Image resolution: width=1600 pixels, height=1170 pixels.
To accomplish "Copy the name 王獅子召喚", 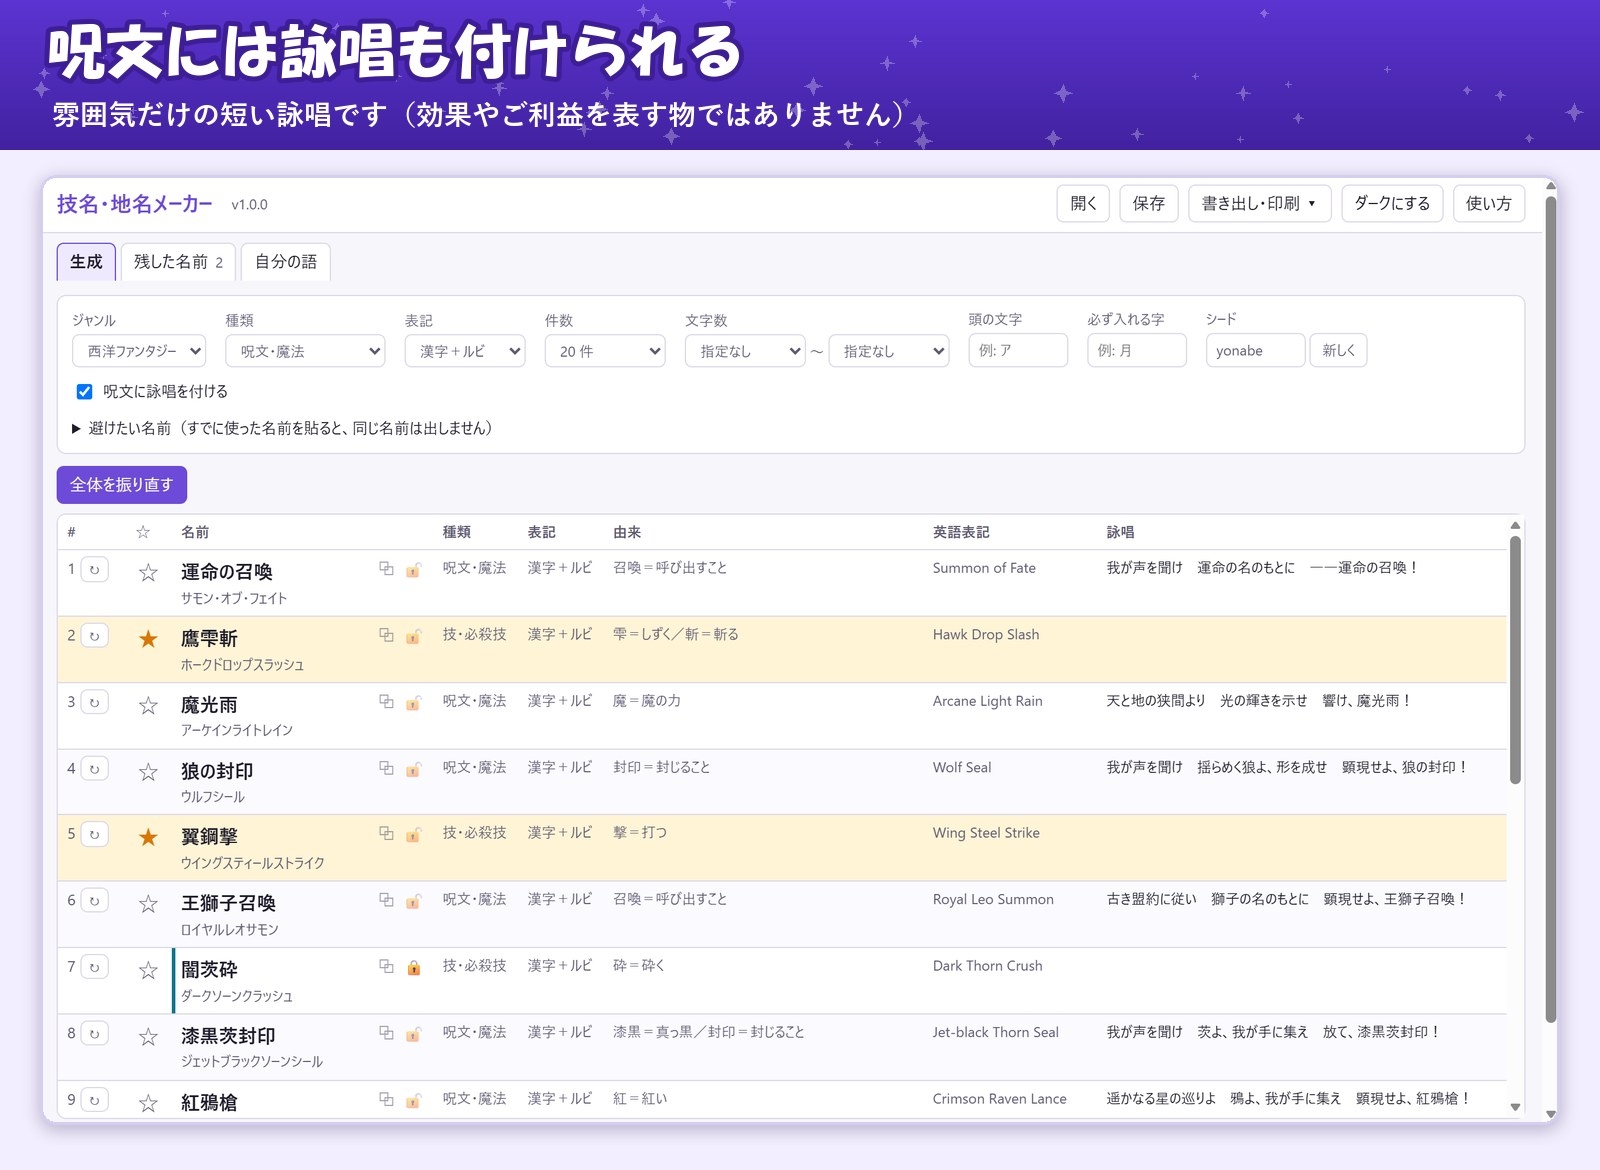I will (386, 901).
